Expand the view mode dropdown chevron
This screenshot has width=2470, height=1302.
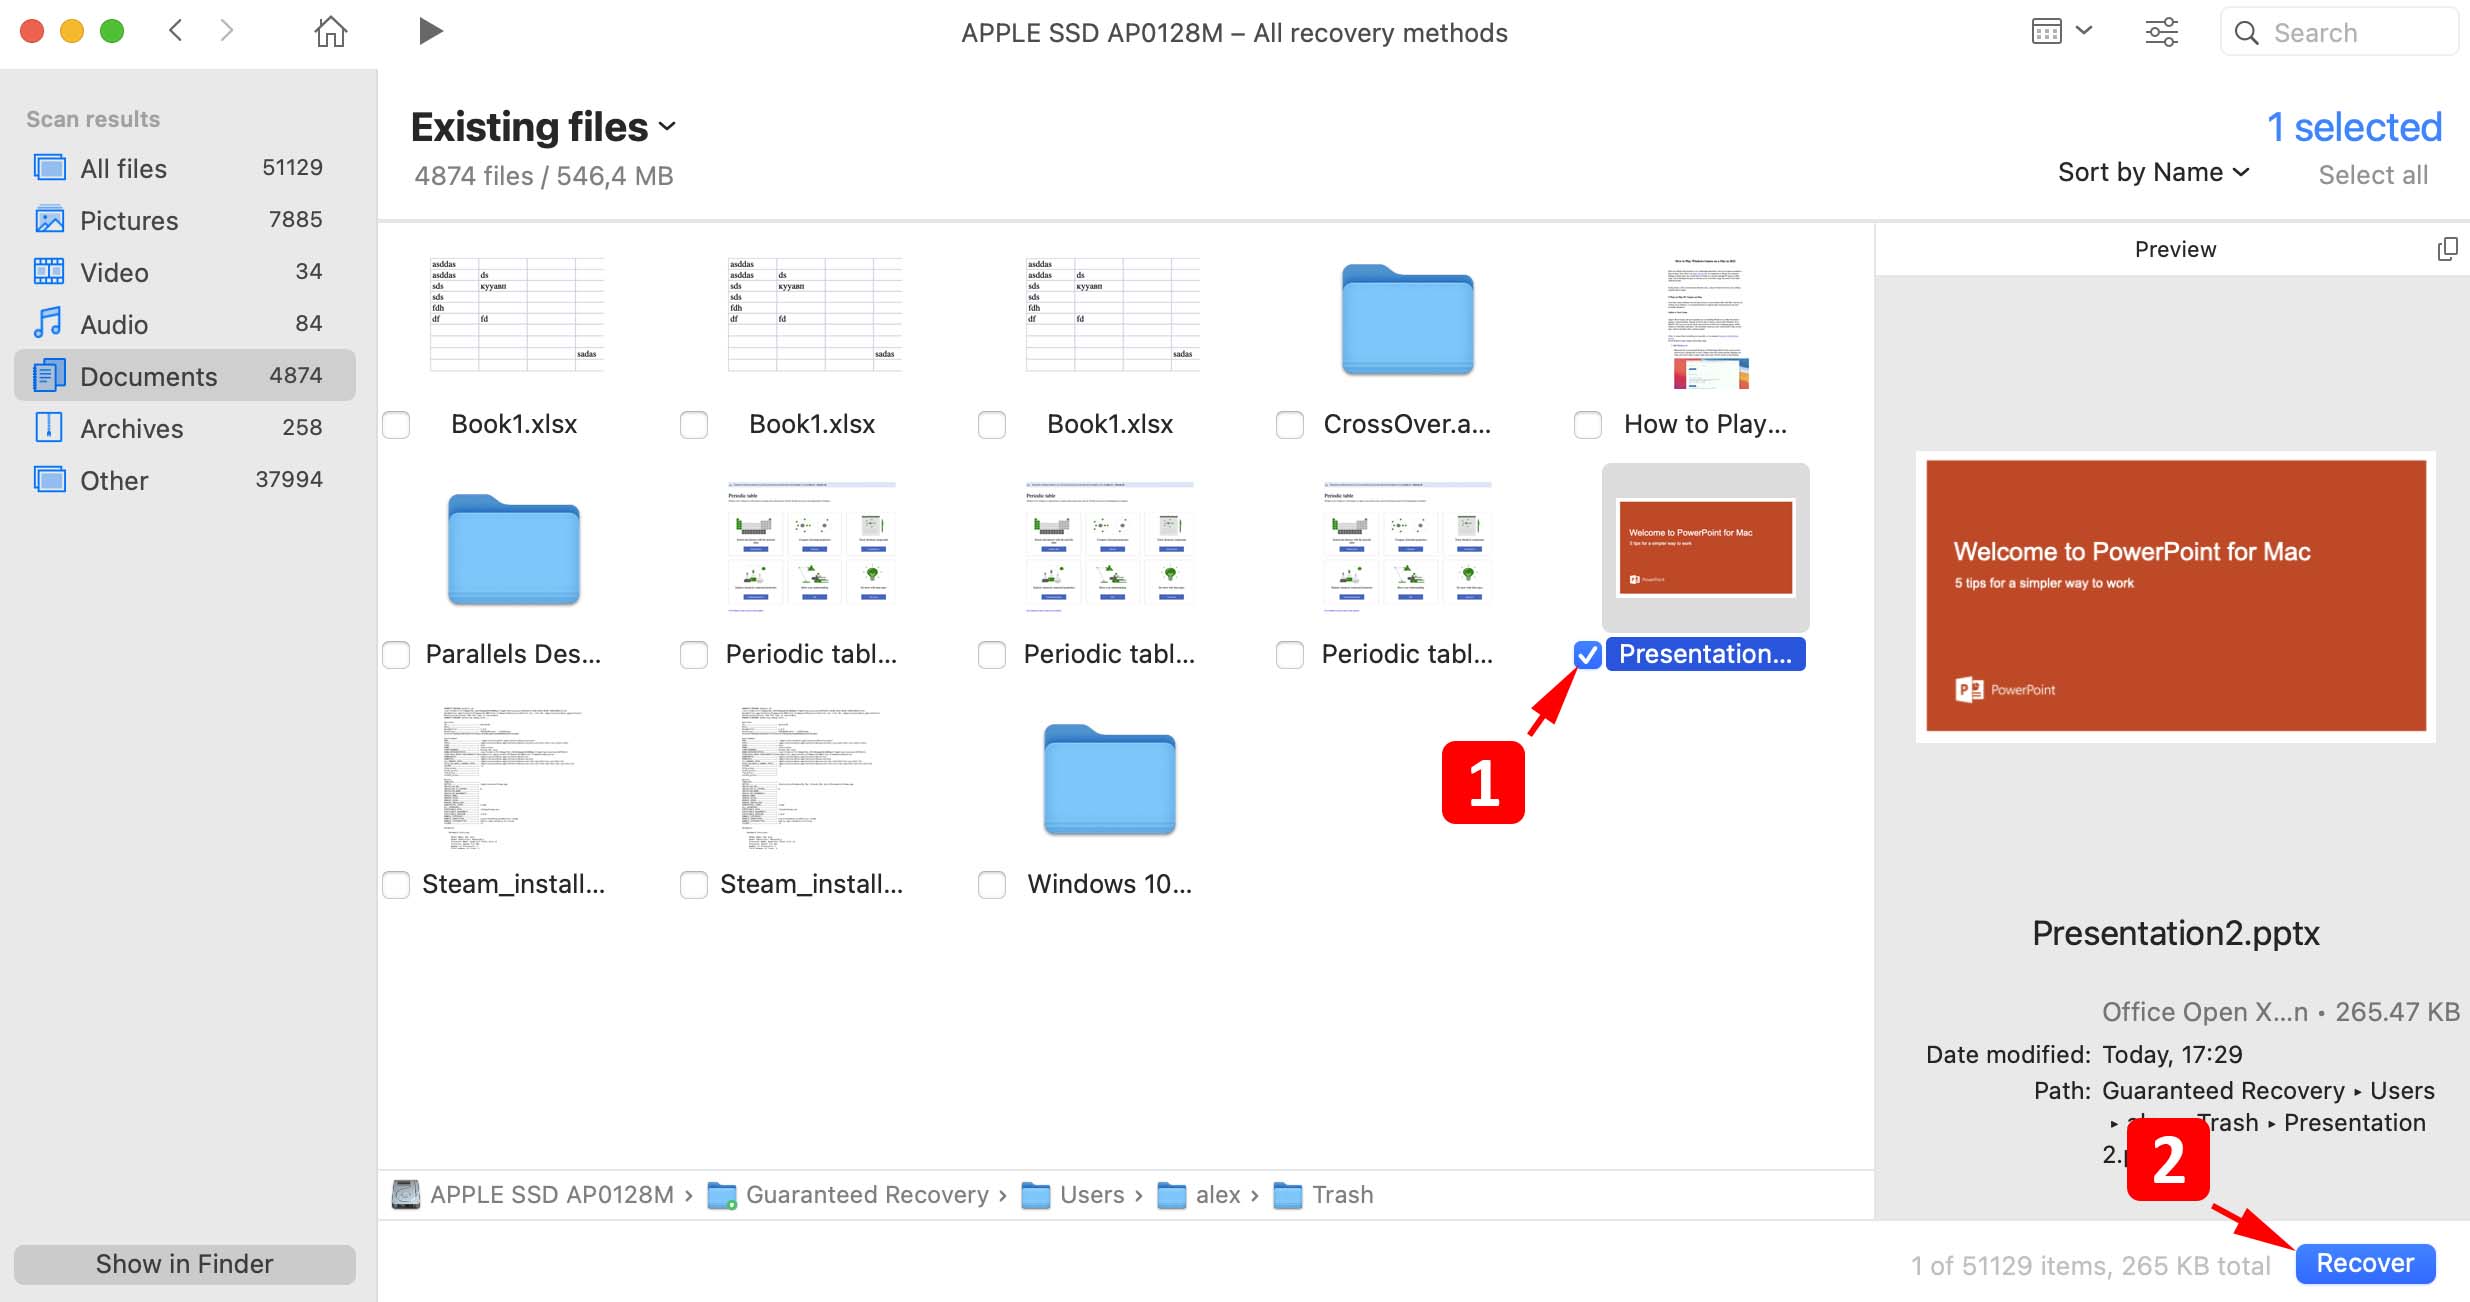coord(2084,31)
